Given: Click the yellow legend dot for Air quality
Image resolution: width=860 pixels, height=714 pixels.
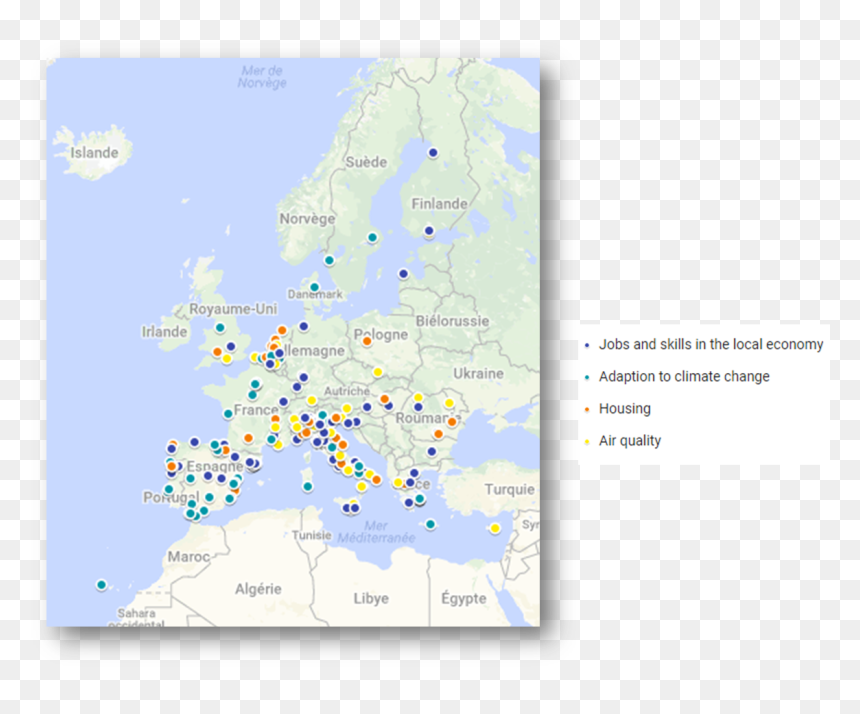Looking at the screenshot, I should tap(587, 441).
